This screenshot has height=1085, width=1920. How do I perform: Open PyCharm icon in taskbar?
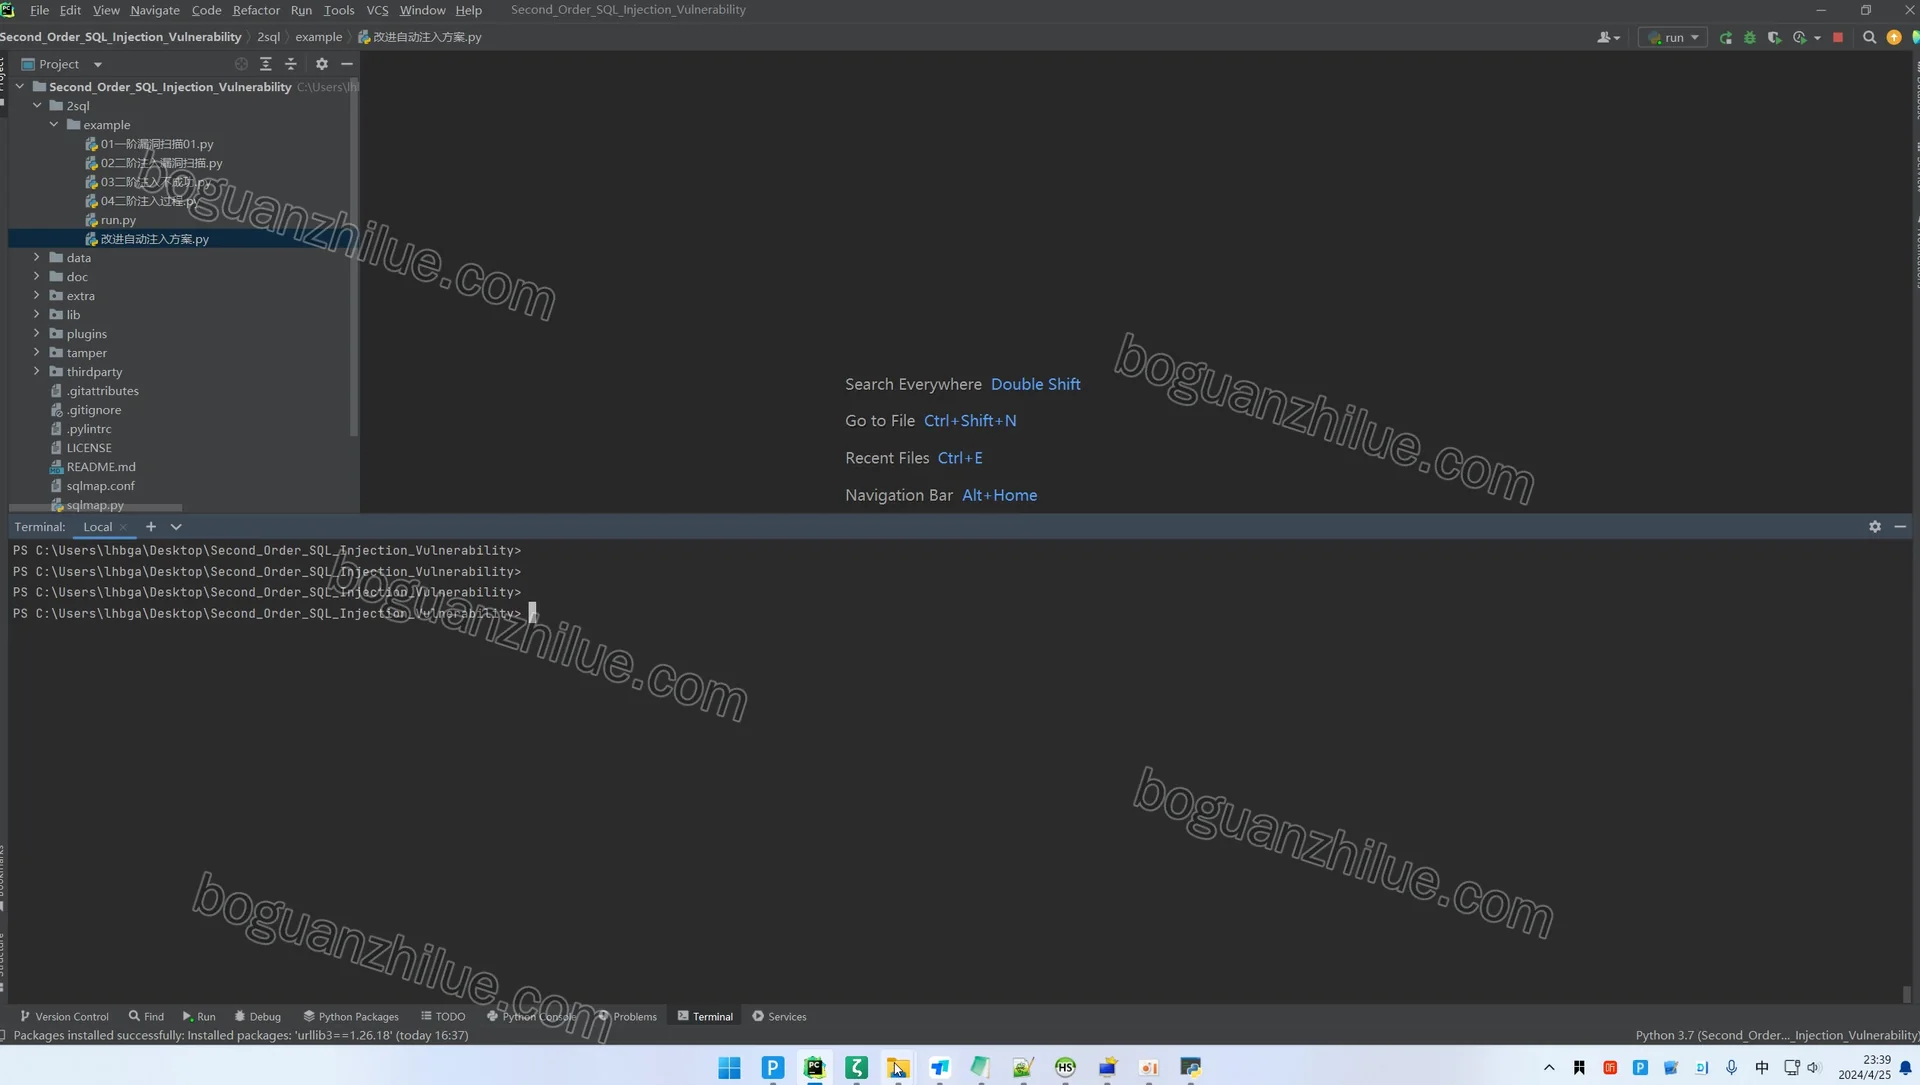(x=814, y=1067)
